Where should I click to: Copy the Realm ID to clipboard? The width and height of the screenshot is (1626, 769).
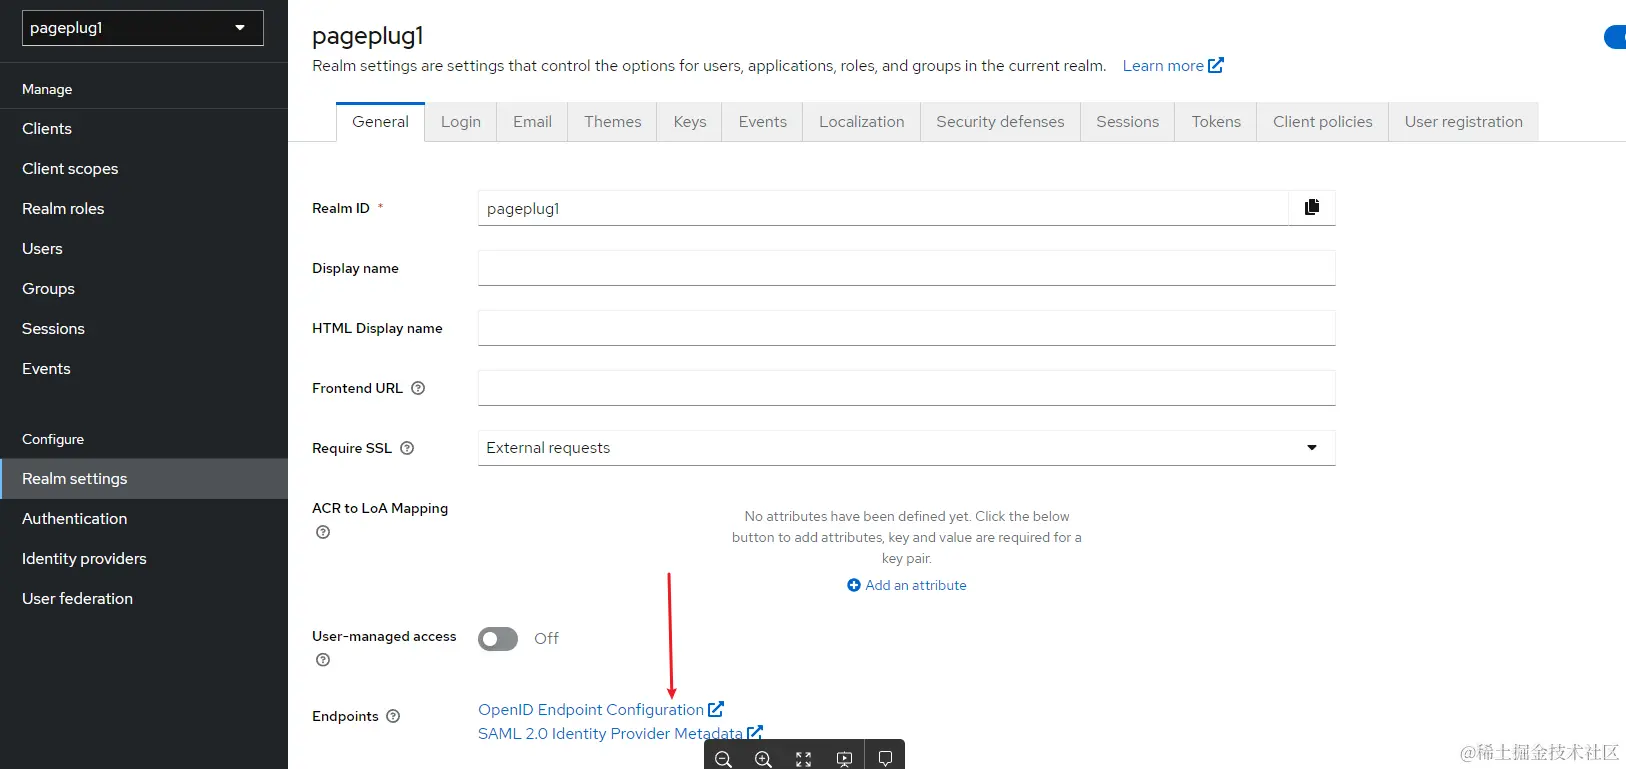[1312, 207]
